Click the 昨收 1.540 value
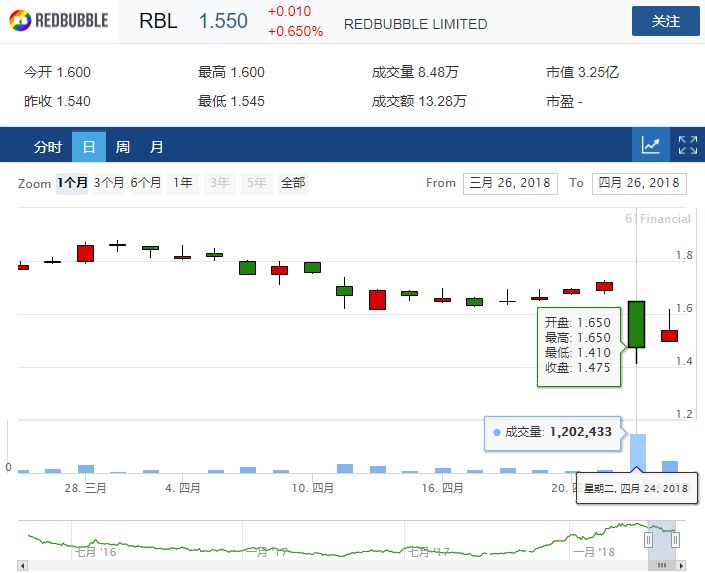 point(58,101)
